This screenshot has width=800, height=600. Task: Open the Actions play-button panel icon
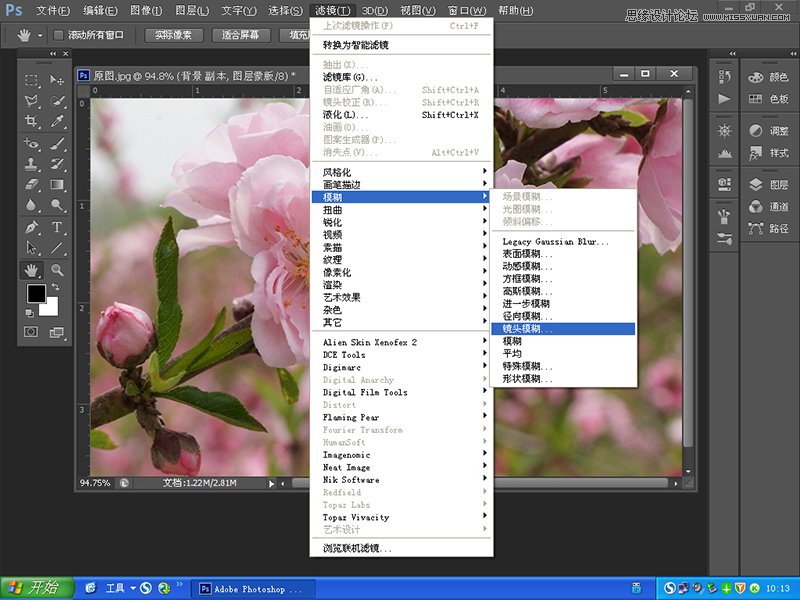[724, 99]
